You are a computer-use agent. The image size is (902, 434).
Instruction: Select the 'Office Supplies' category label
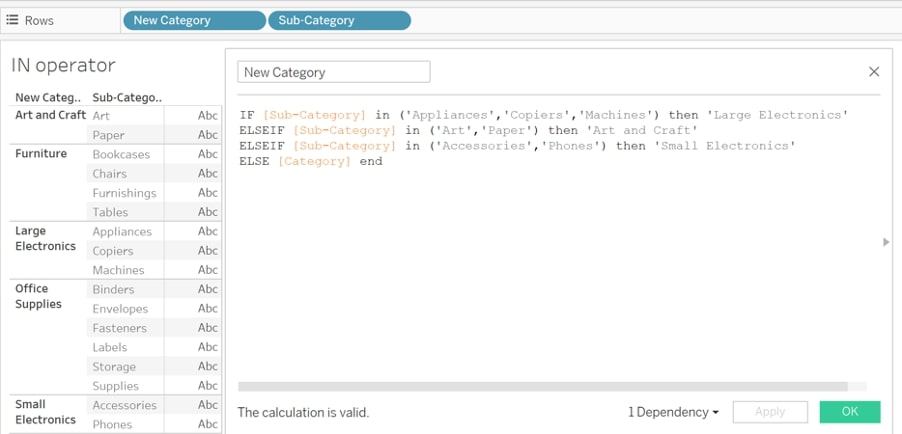(38, 296)
